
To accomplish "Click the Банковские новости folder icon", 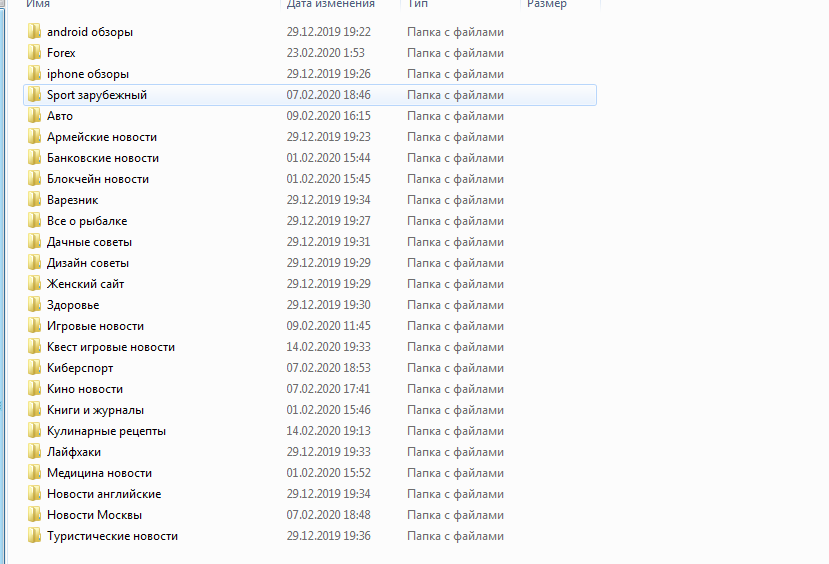I will [x=34, y=158].
